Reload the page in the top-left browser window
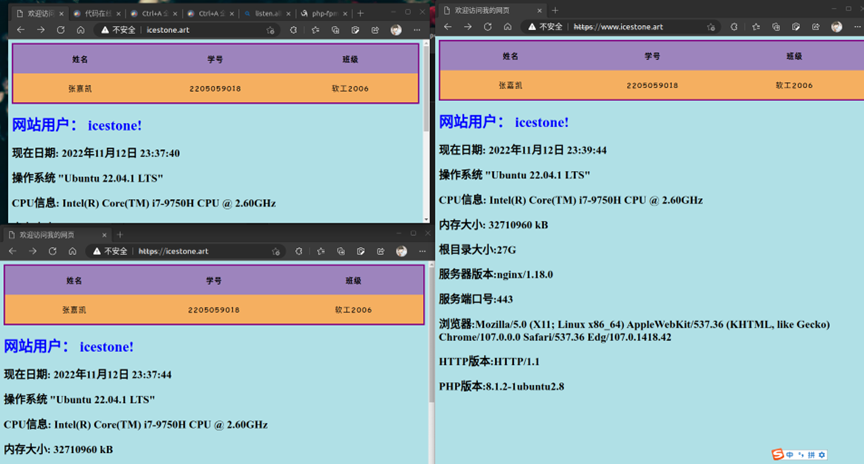The width and height of the screenshot is (864, 464). (x=59, y=31)
